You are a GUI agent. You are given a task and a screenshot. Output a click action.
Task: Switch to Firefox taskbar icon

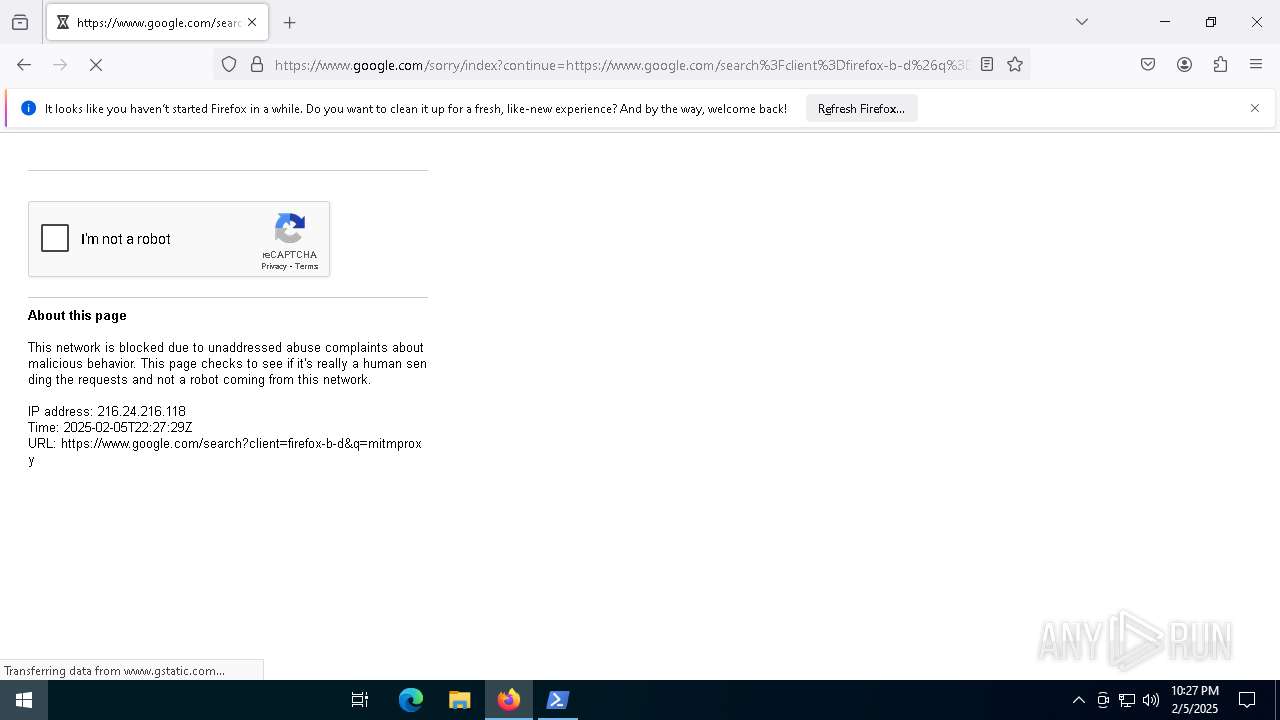pos(509,700)
